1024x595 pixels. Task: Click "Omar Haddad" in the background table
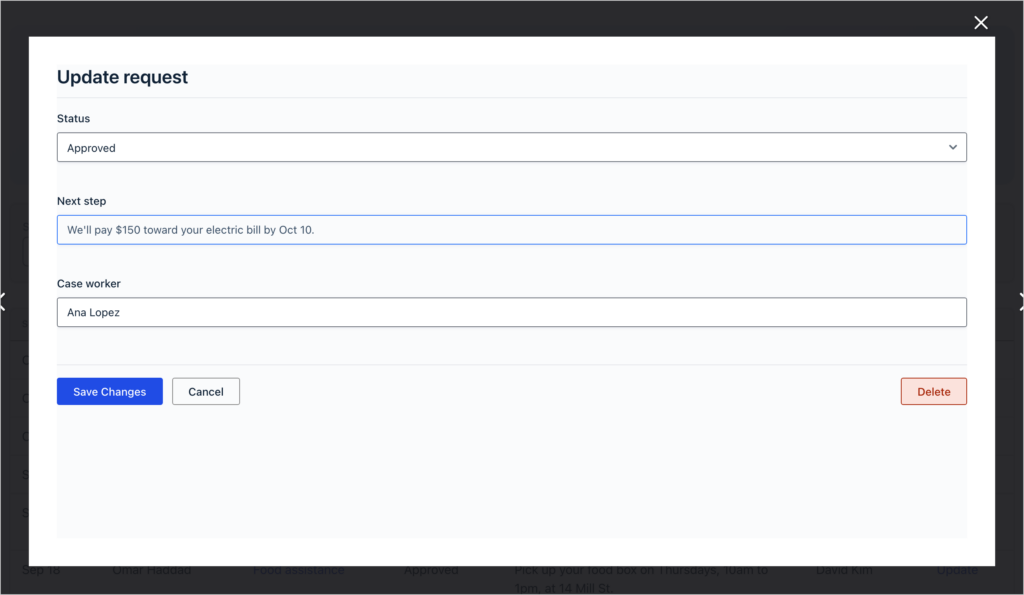coord(152,570)
